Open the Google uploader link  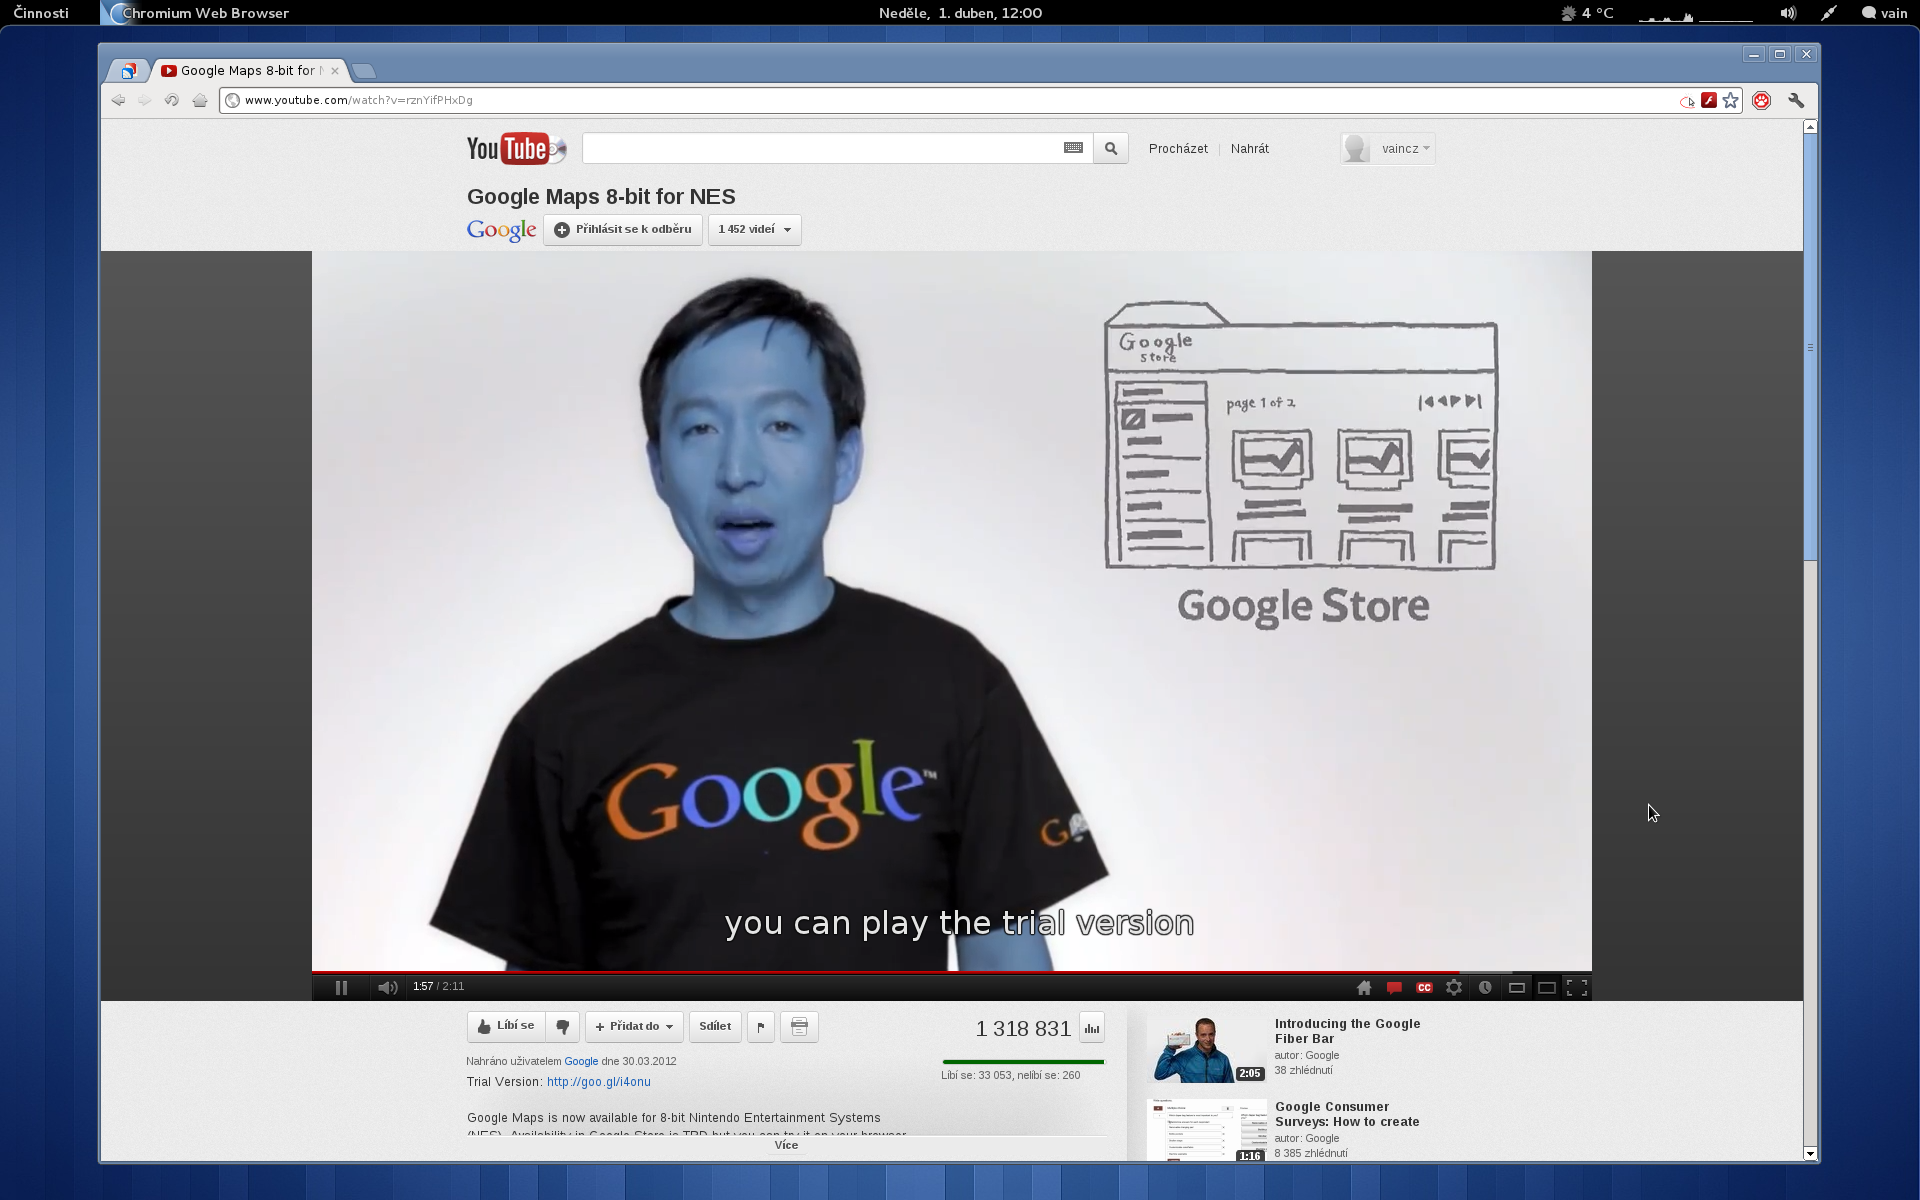point(581,1061)
